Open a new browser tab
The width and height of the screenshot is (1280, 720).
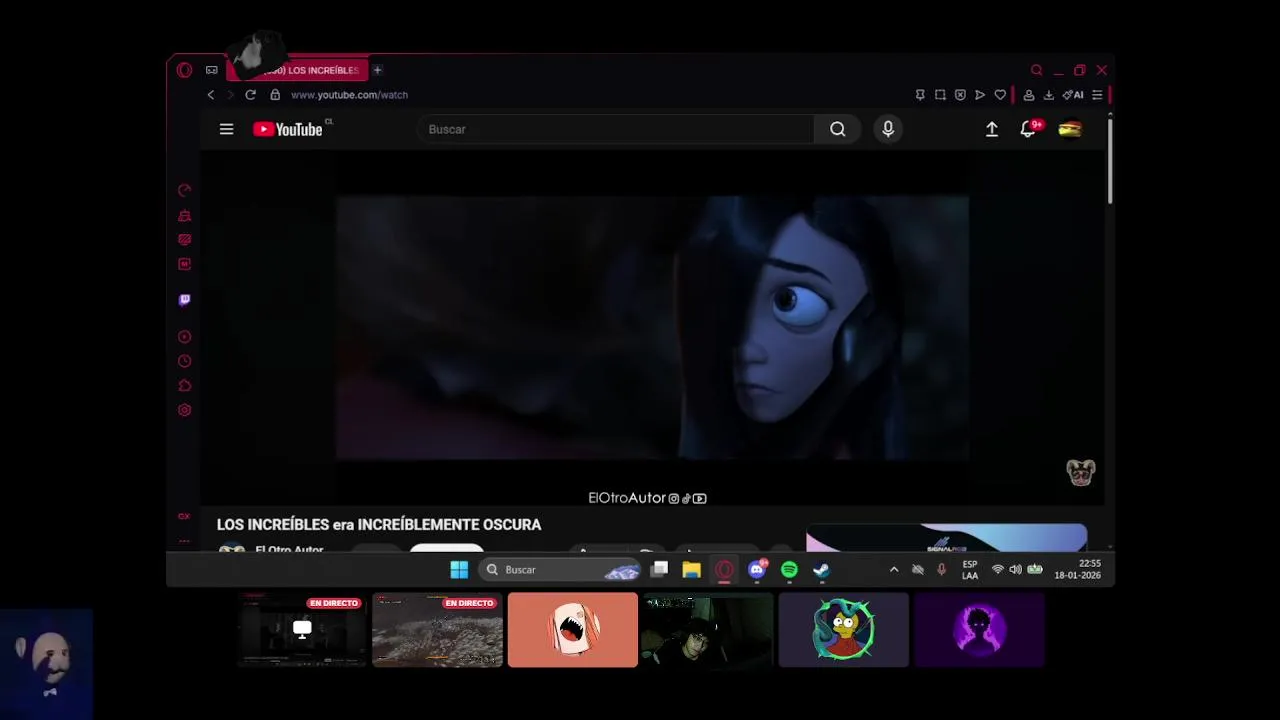(377, 70)
